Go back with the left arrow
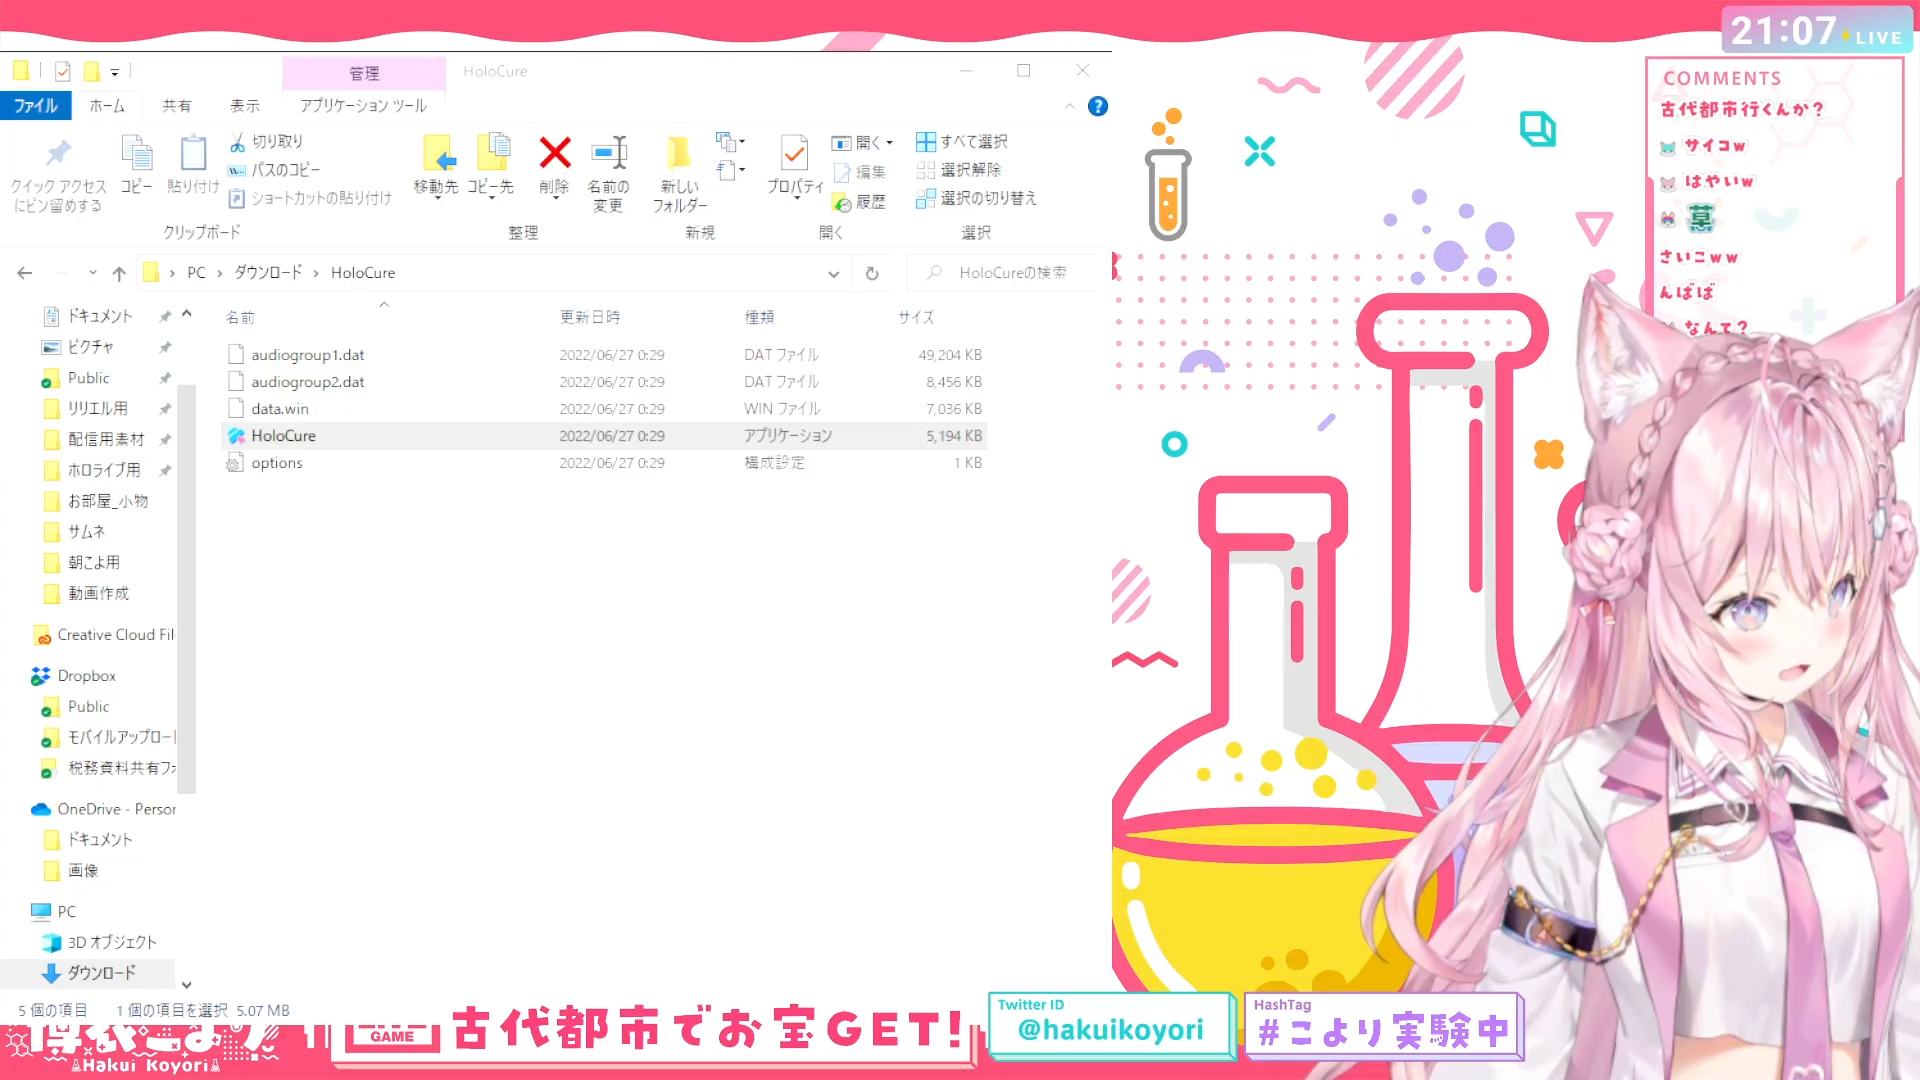 (25, 273)
